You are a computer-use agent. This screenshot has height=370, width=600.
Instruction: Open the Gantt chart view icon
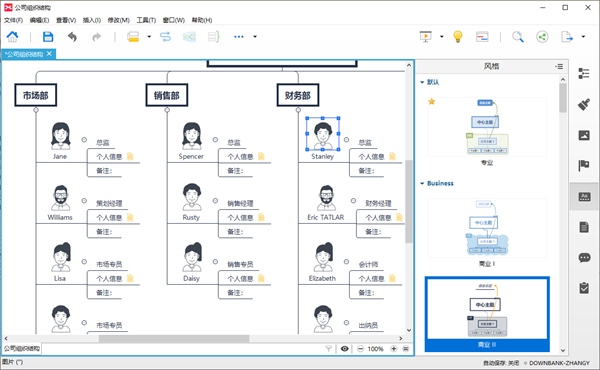482,37
